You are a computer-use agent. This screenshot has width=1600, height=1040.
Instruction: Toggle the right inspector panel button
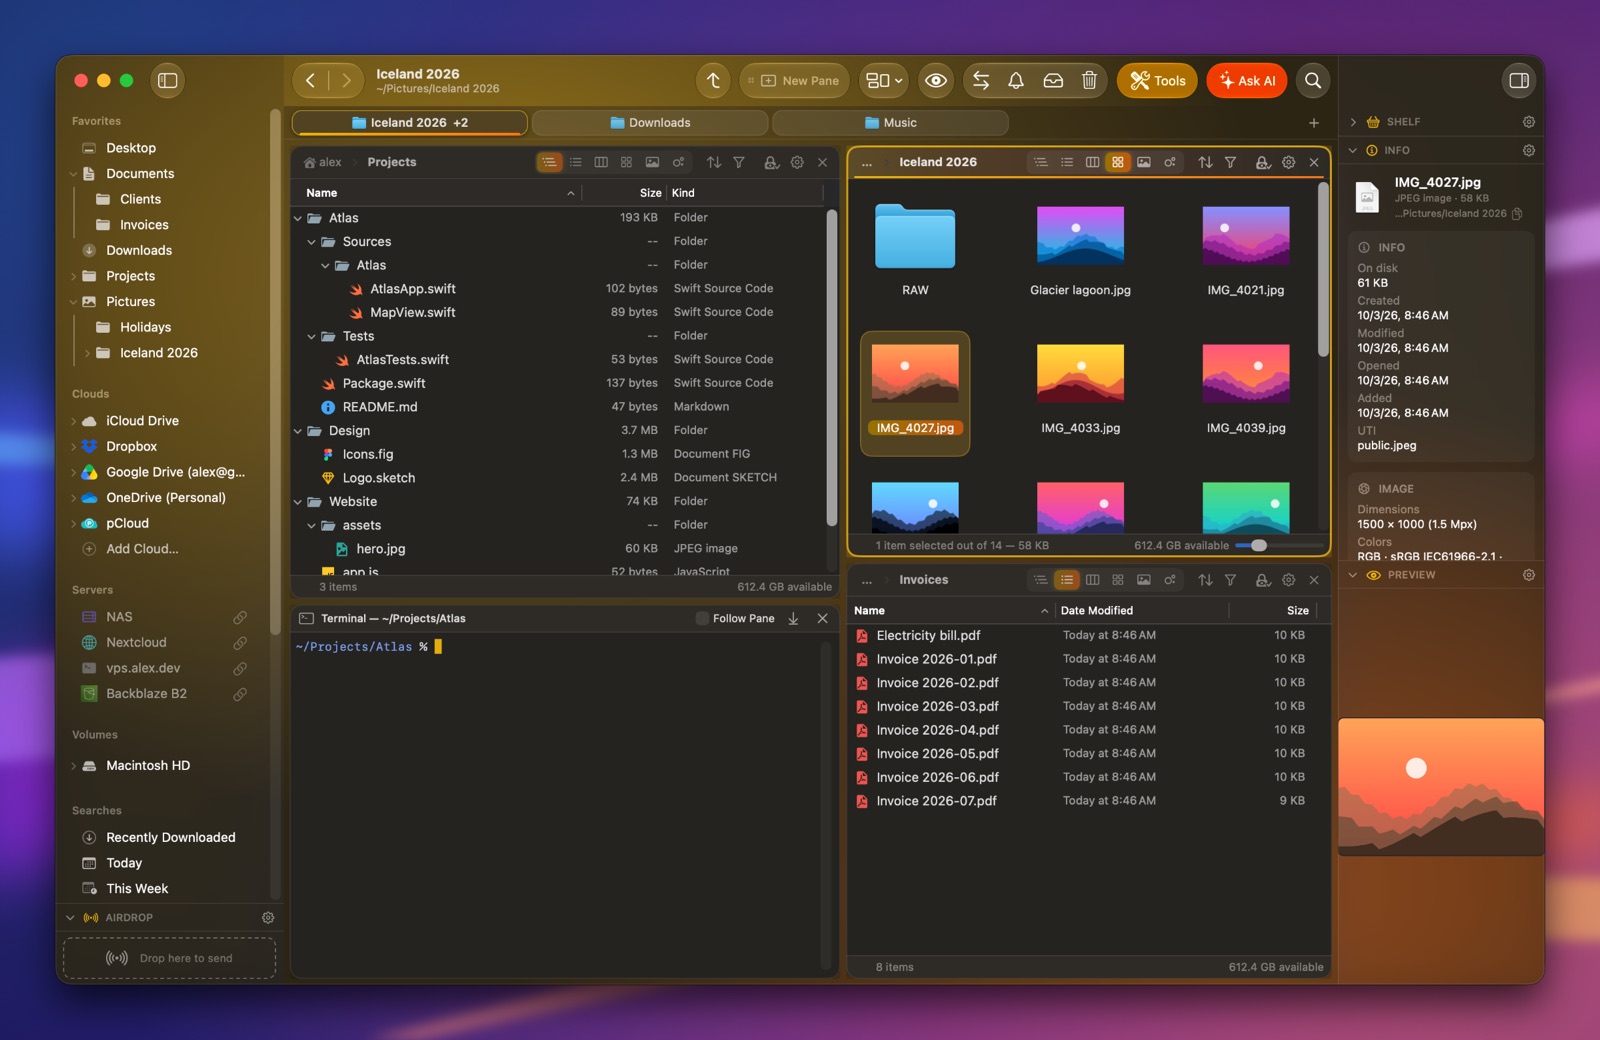point(1518,81)
